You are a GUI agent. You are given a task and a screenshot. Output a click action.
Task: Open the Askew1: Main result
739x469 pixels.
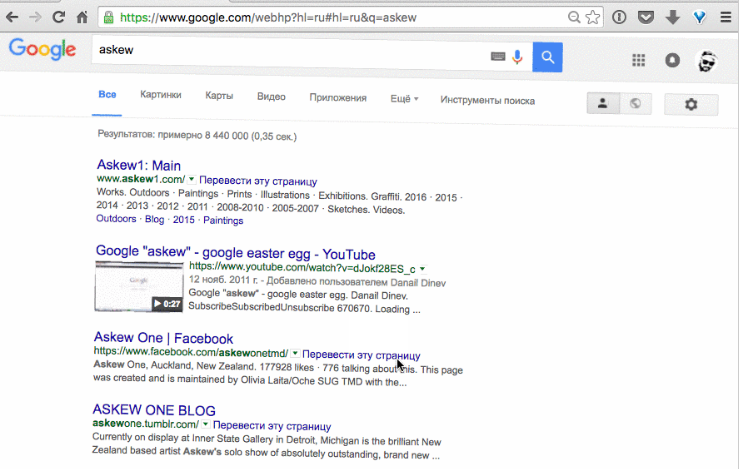(x=139, y=165)
